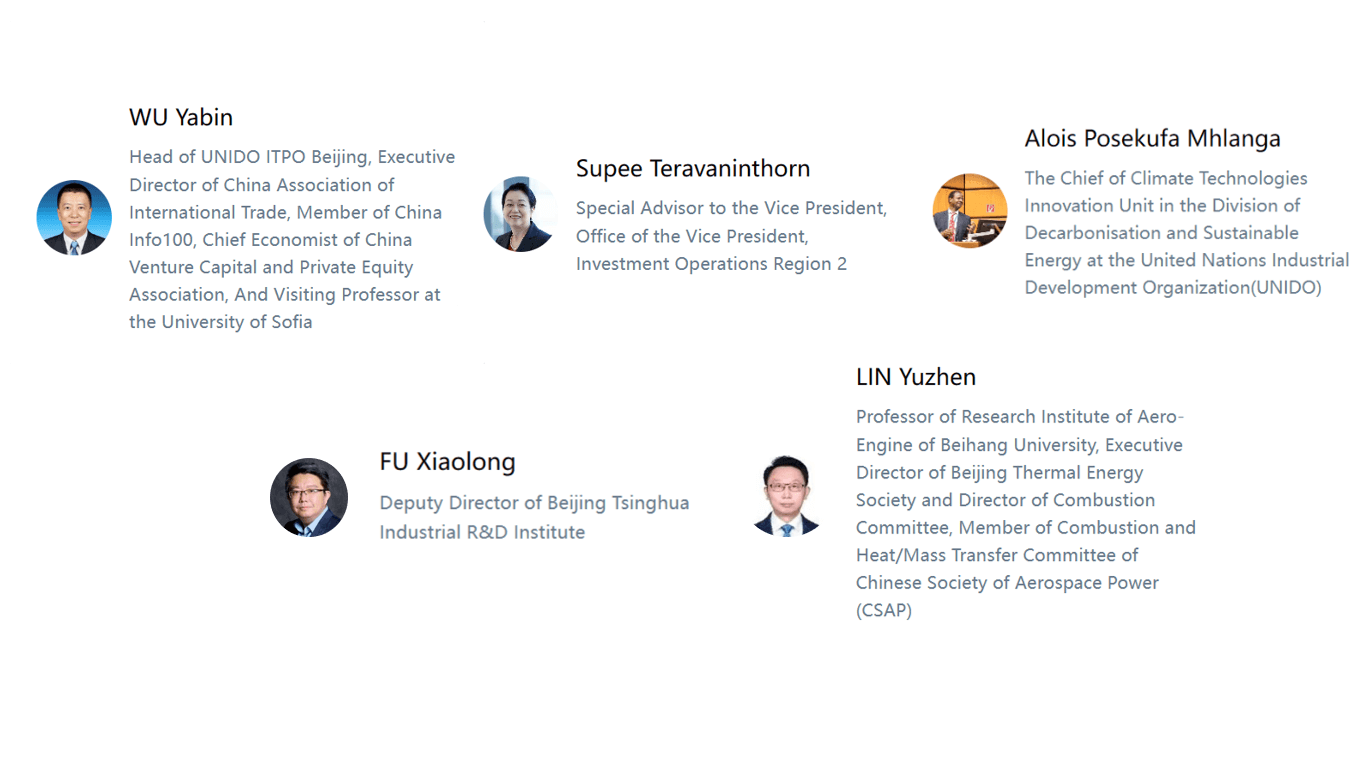
Task: Click "Deputy Director of Beijing Tsinghua" text
Action: (534, 503)
